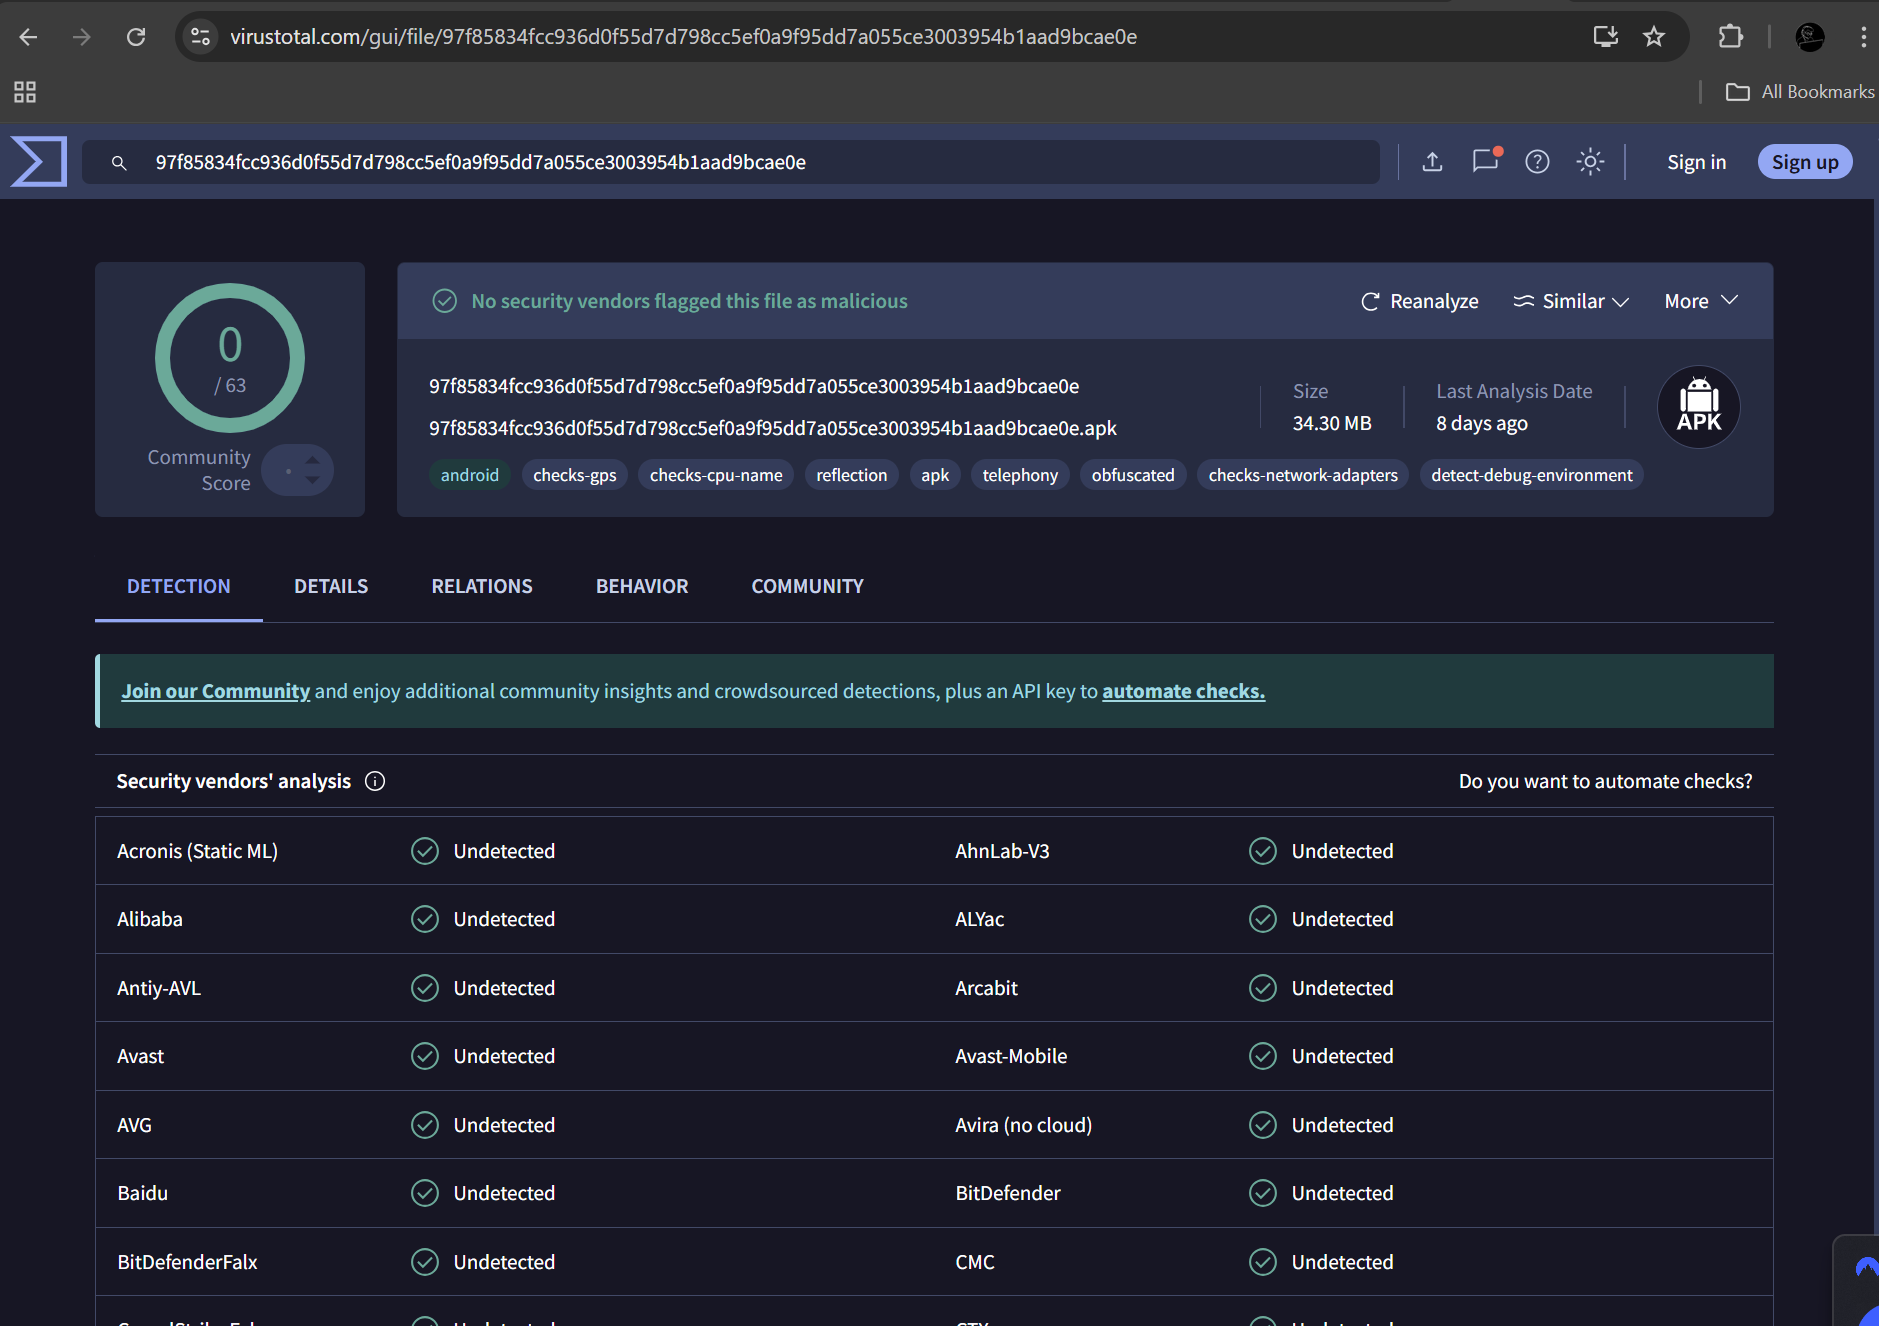Click the Antiy-AVL vendor name
Image resolution: width=1879 pixels, height=1326 pixels.
tap(159, 988)
